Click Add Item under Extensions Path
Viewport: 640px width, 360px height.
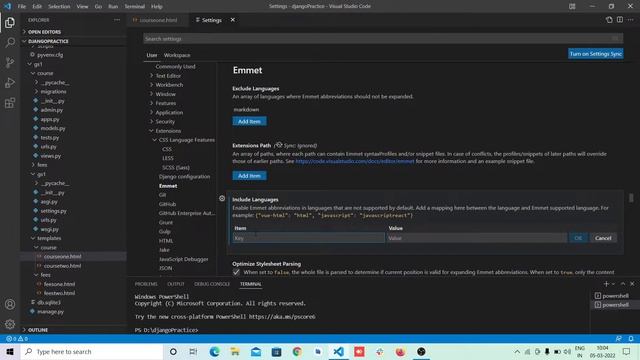(249, 176)
